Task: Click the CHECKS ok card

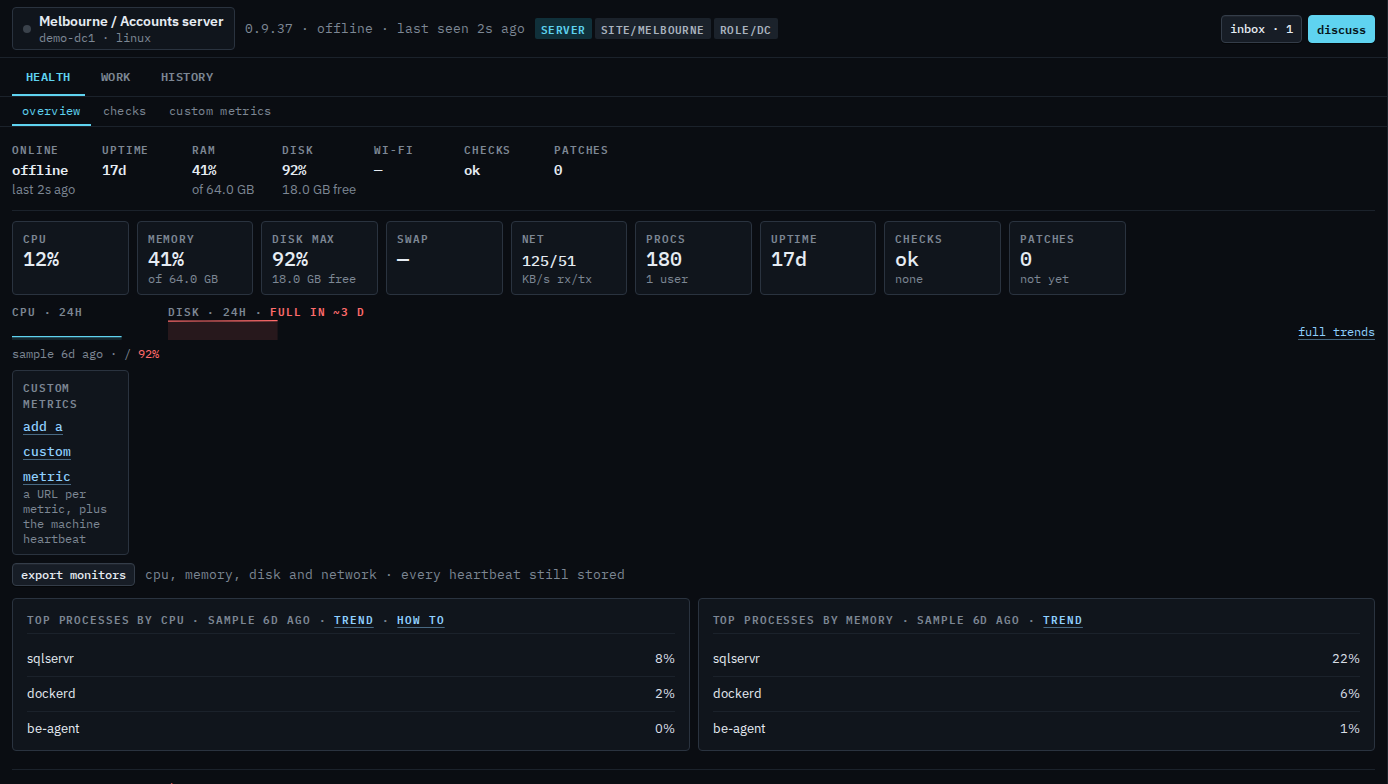Action: coord(942,258)
